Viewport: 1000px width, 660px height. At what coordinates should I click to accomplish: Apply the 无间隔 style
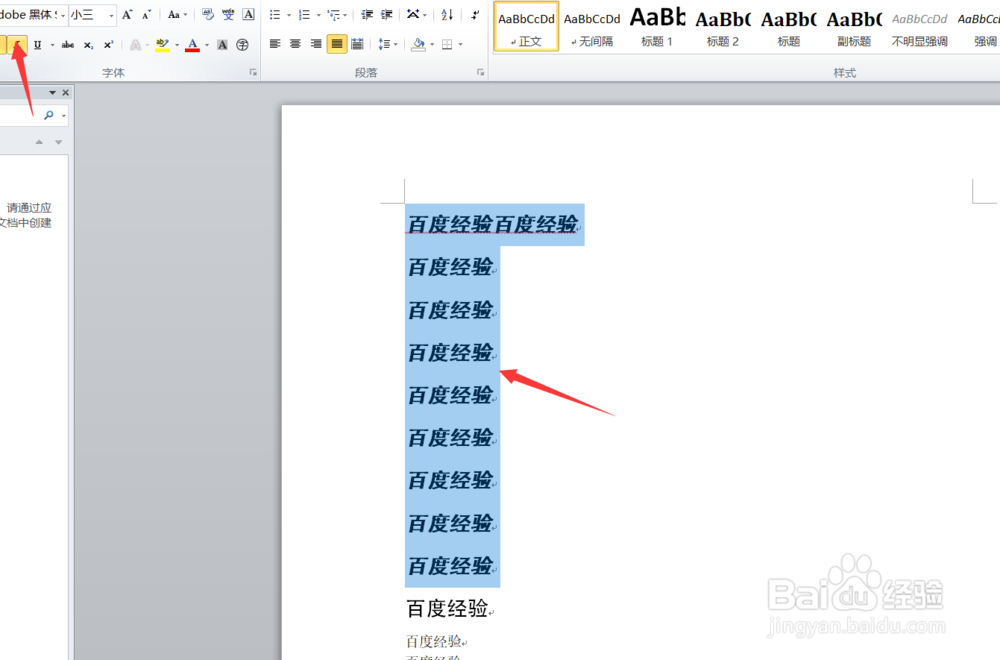coord(592,27)
